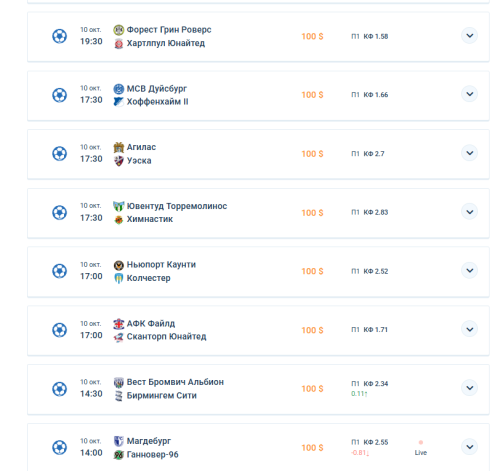Click the Hoffenheim II club logo
The image size is (500, 471).
point(119,102)
